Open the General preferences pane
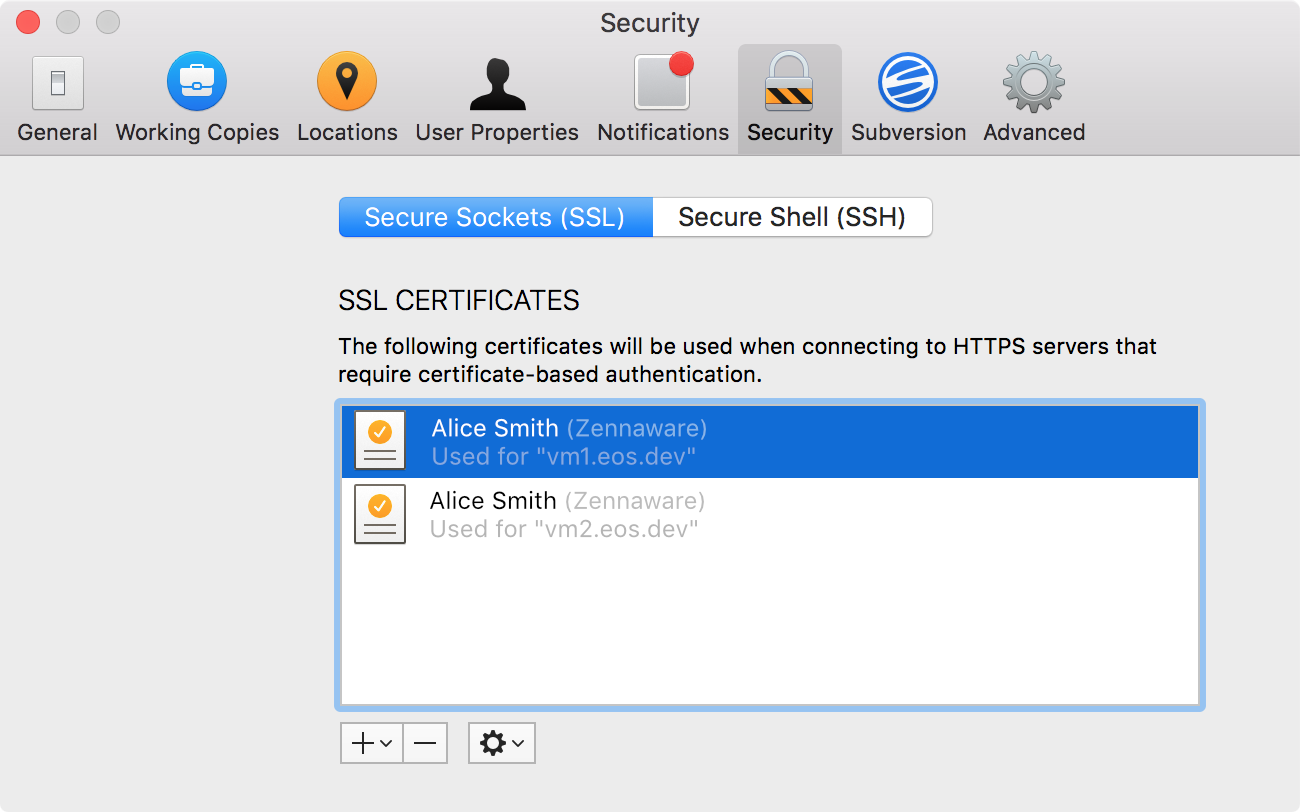The image size is (1300, 812). [57, 95]
